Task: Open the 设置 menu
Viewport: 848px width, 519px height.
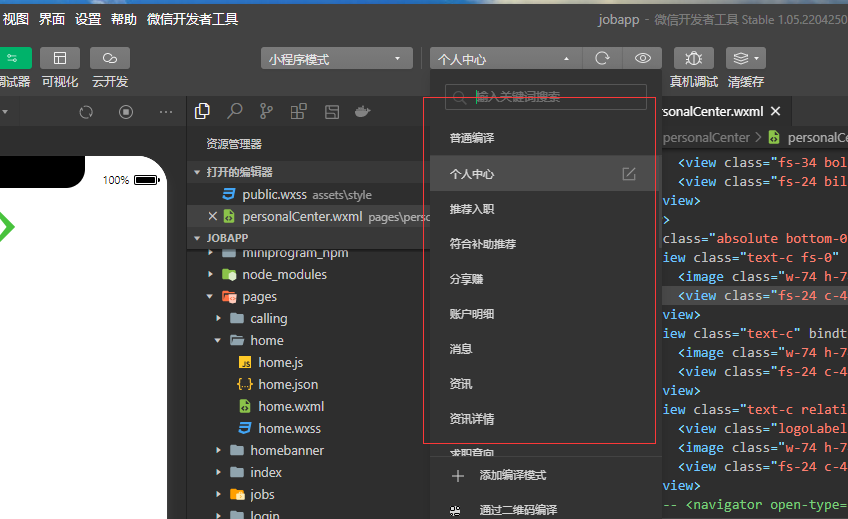Action: pyautogui.click(x=88, y=19)
